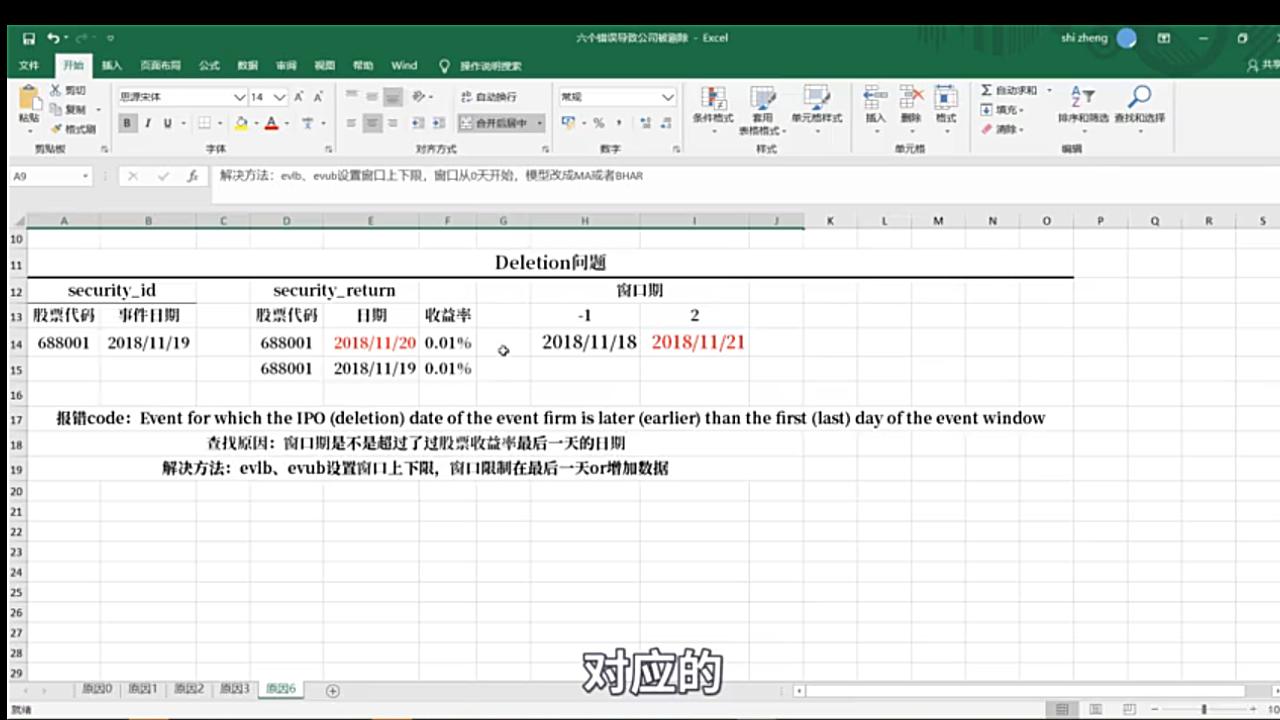Apply the yellow fill color bucket

point(241,123)
